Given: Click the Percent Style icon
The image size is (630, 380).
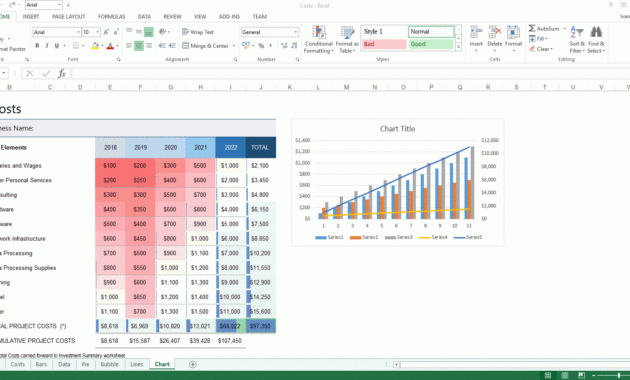Looking at the screenshot, I should [261, 46].
